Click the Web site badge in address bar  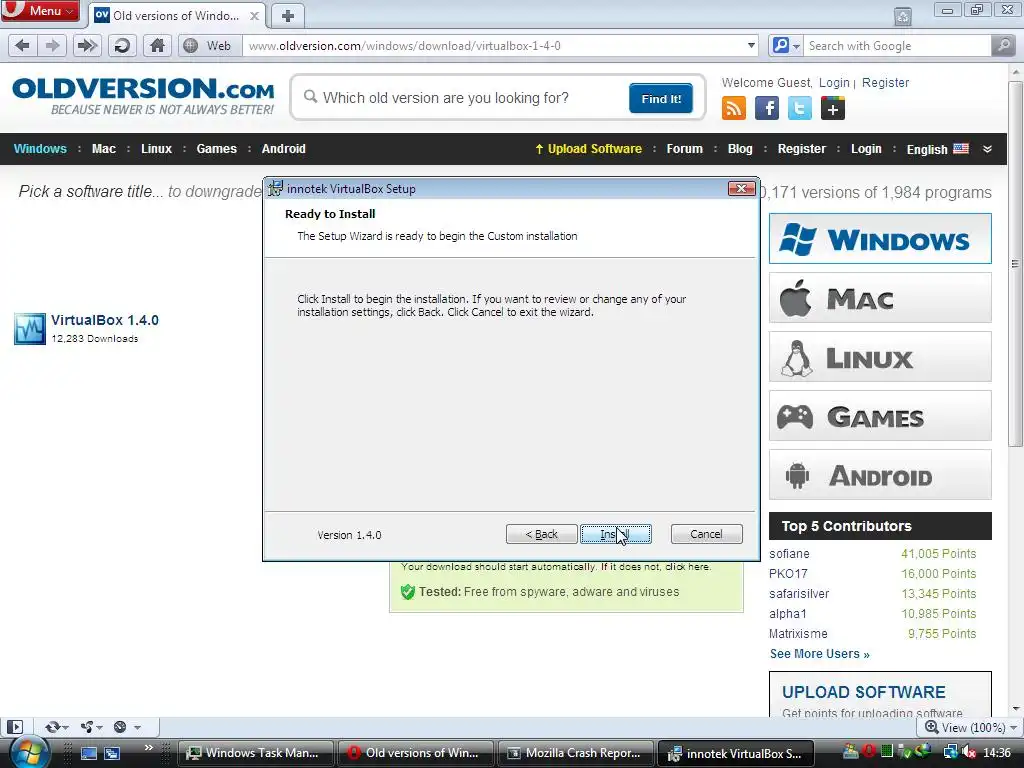(210, 46)
